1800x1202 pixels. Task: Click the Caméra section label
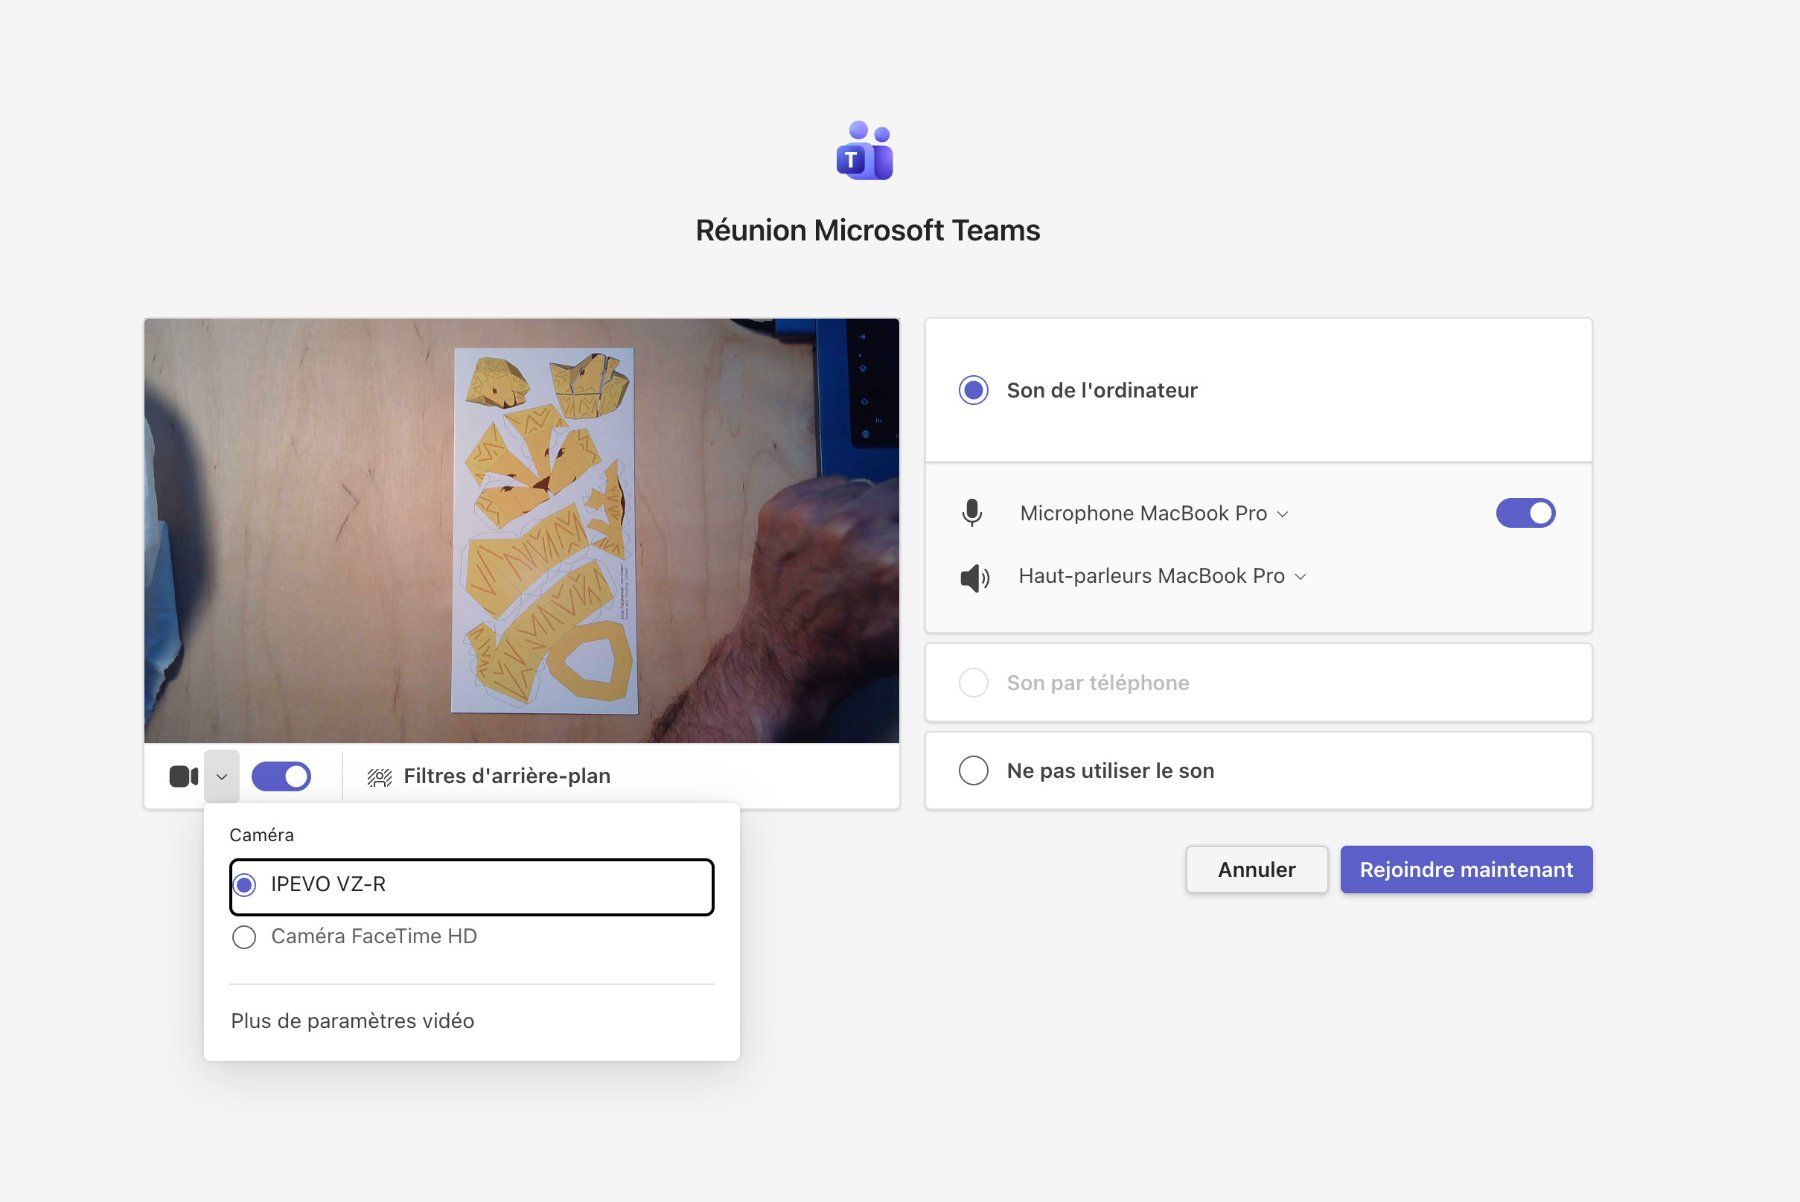point(262,835)
